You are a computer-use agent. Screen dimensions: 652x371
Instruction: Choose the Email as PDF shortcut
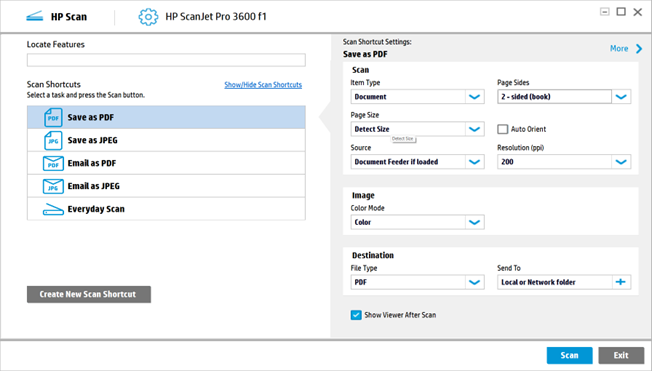click(166, 163)
